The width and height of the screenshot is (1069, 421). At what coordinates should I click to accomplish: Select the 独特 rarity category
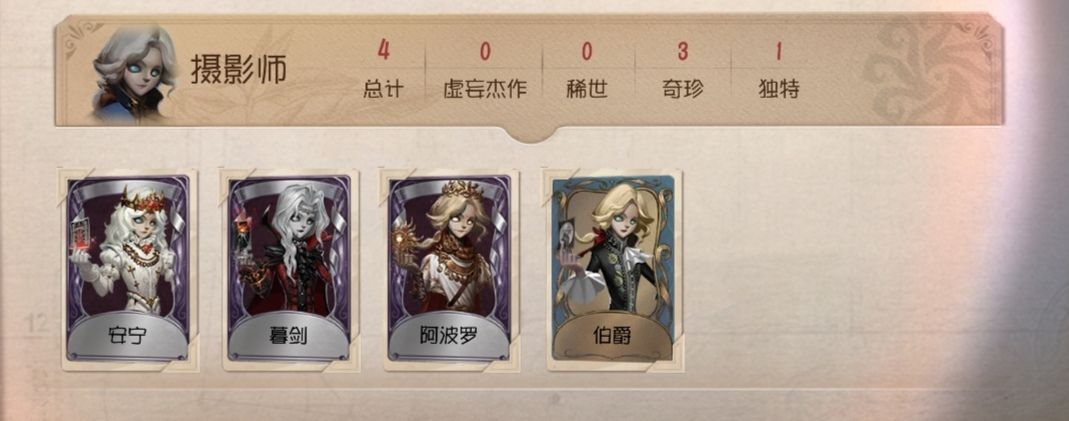[x=778, y=70]
